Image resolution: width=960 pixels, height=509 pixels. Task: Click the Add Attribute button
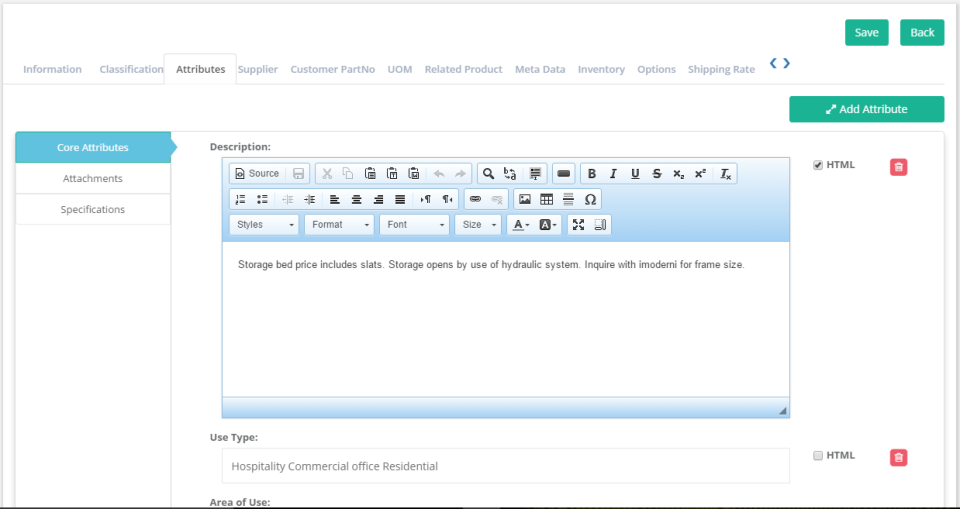pos(866,109)
